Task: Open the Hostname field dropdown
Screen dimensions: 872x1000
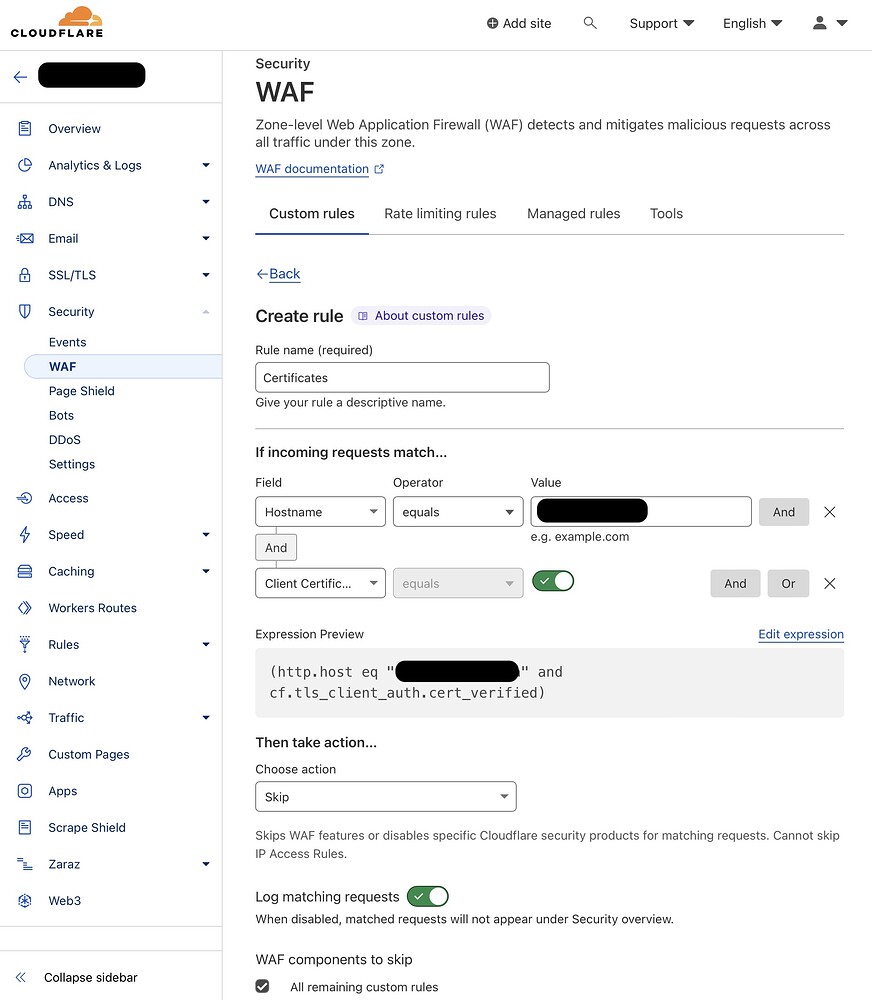Action: (x=319, y=511)
